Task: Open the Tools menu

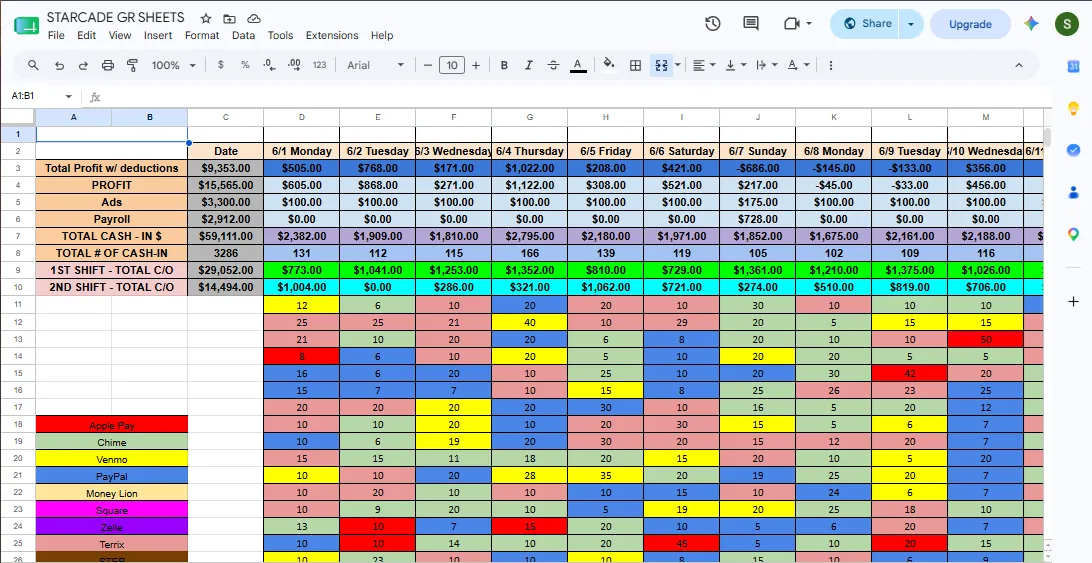Action: click(281, 36)
